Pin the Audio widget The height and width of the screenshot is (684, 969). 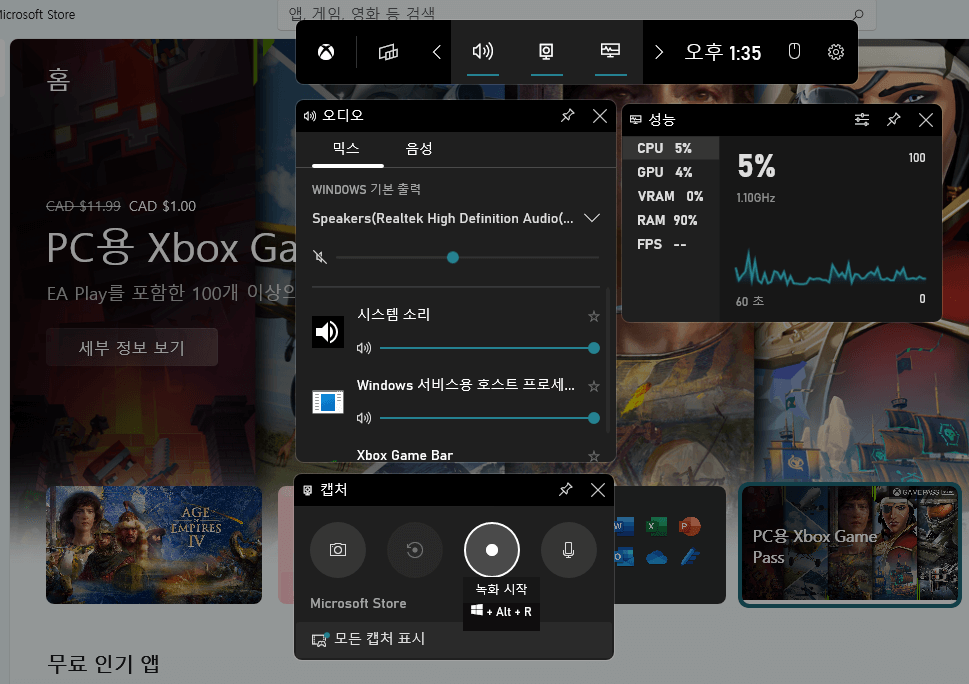point(567,116)
